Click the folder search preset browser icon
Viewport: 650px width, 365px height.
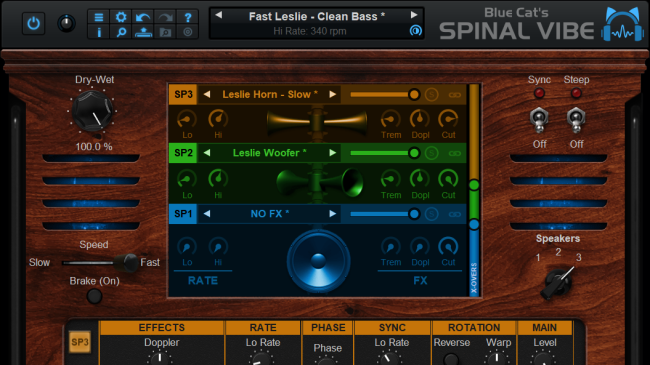click(165, 32)
